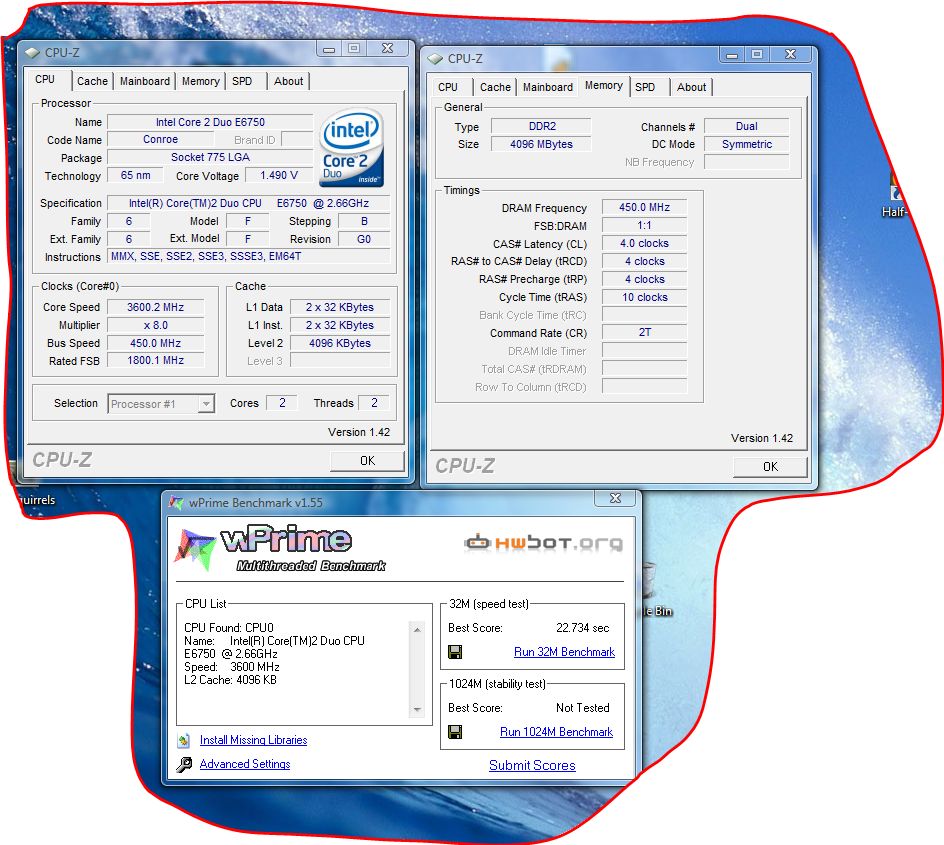Image resolution: width=944 pixels, height=845 pixels.
Task: Click the DC Mode value Symmetric
Action: (x=747, y=144)
